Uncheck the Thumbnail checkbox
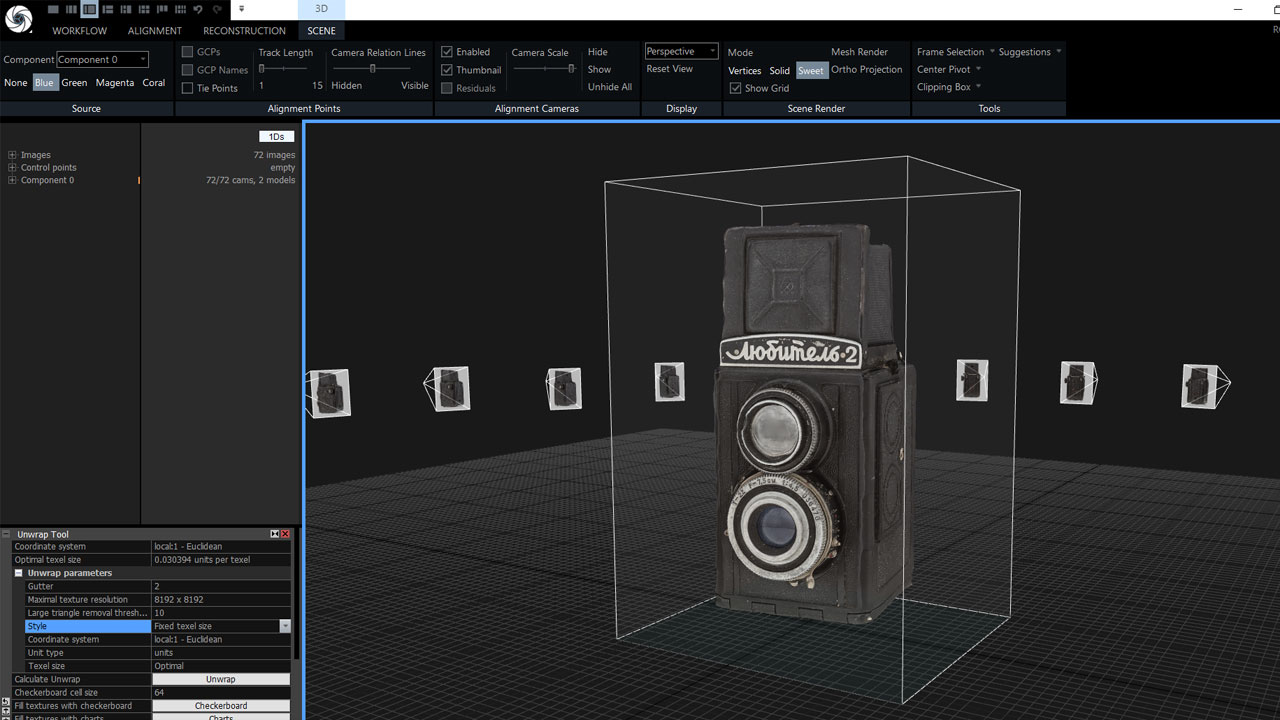This screenshot has width=1280, height=720. 447,70
